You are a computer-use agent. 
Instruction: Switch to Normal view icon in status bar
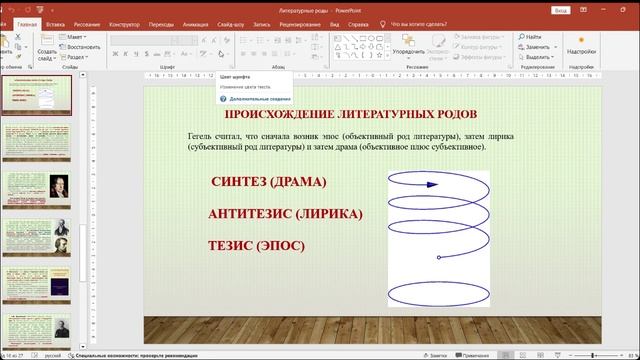point(505,356)
